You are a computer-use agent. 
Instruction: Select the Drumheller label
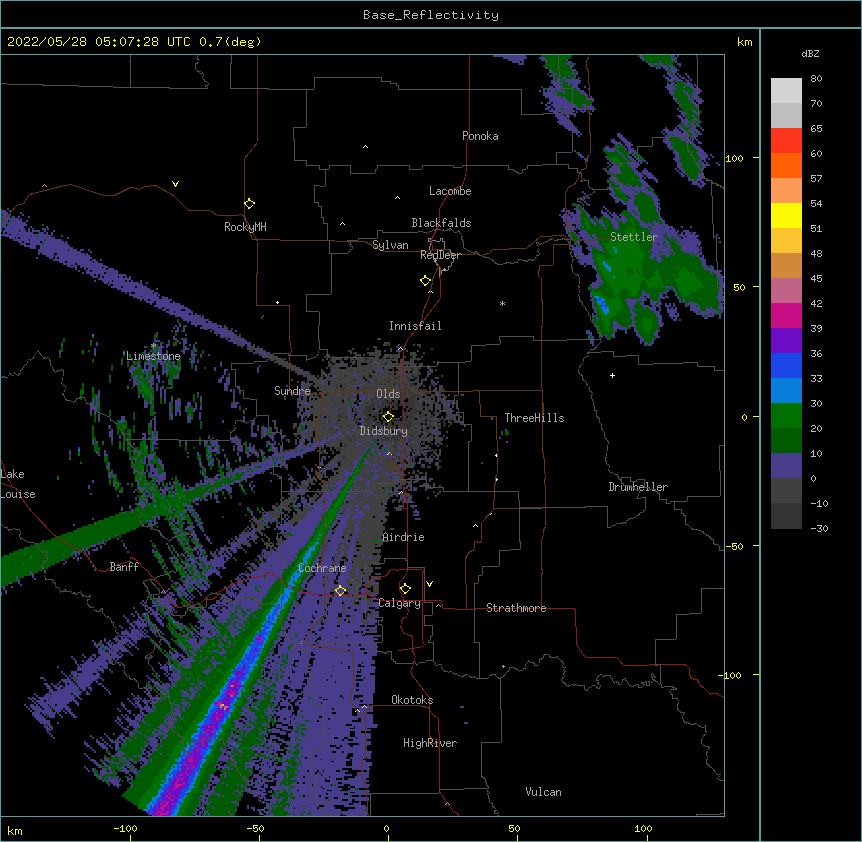click(638, 487)
